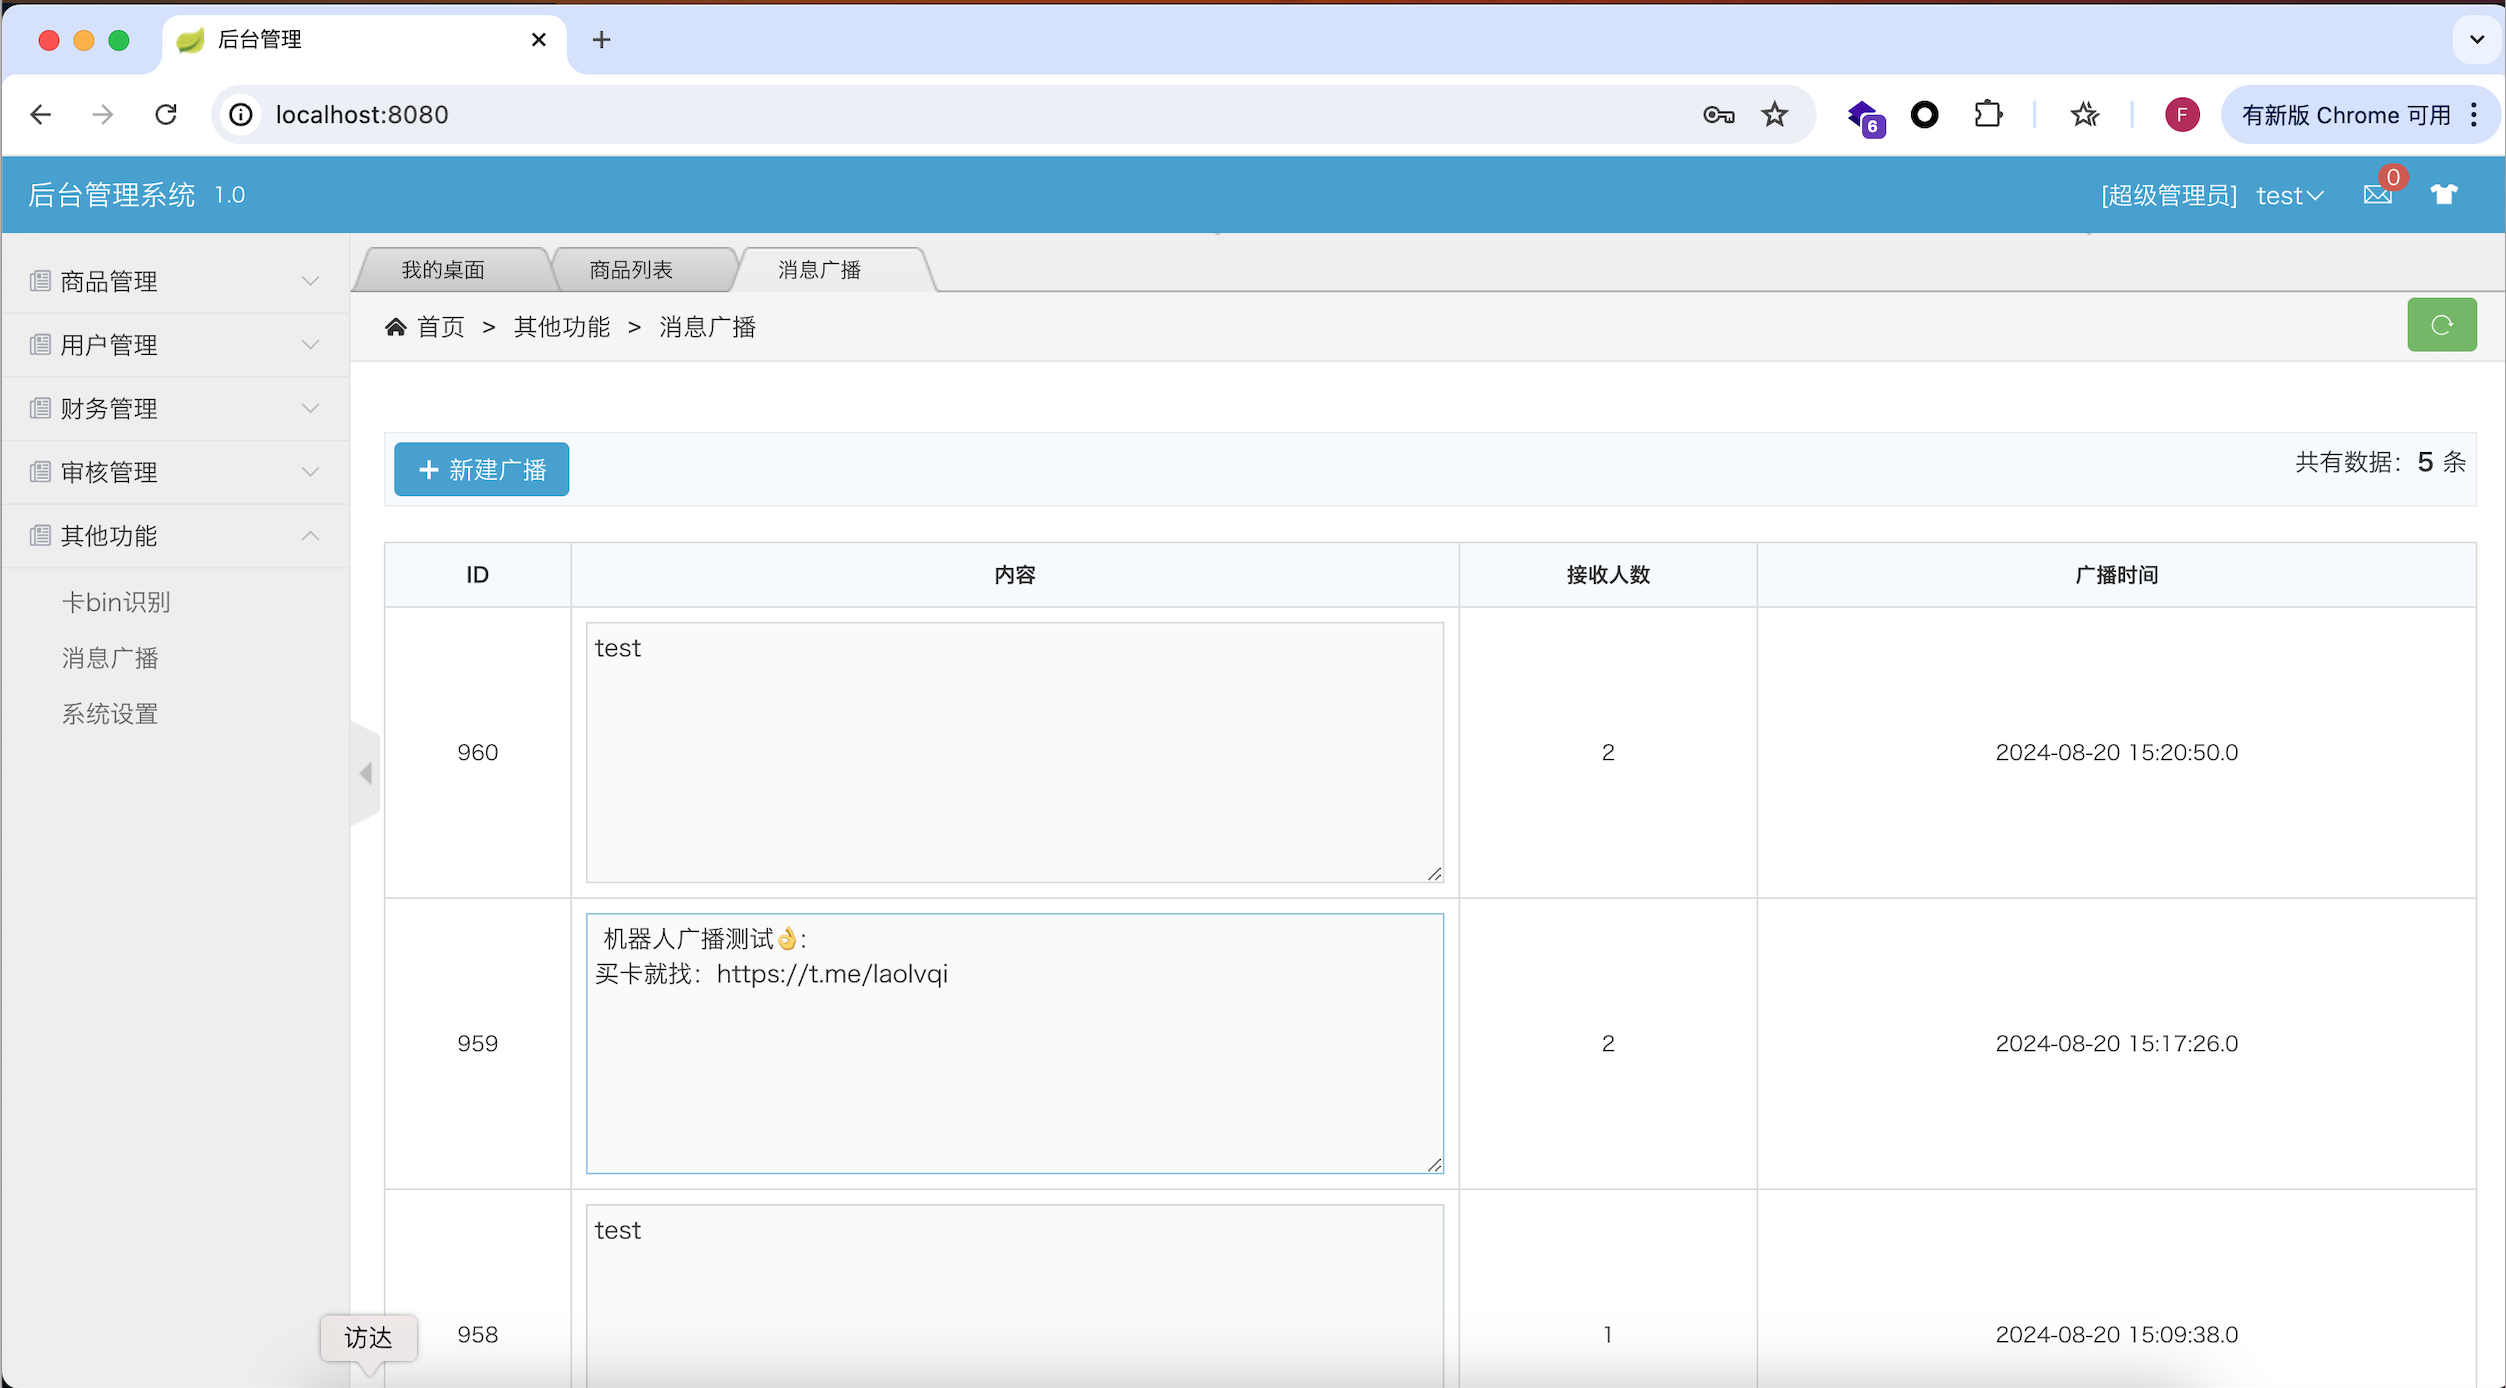This screenshot has height=1388, width=2506.
Task: Collapse the 其他功能 menu chevron
Action: (x=311, y=536)
